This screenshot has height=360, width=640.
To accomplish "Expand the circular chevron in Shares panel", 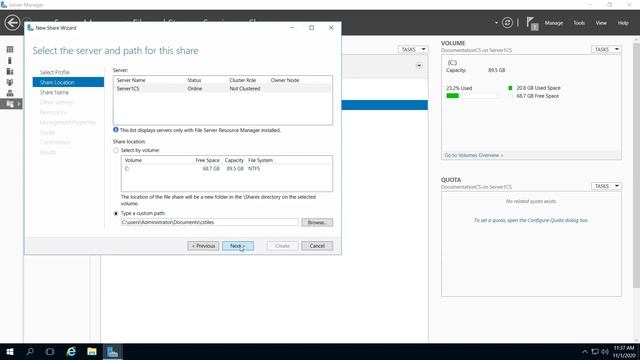I will (419, 65).
